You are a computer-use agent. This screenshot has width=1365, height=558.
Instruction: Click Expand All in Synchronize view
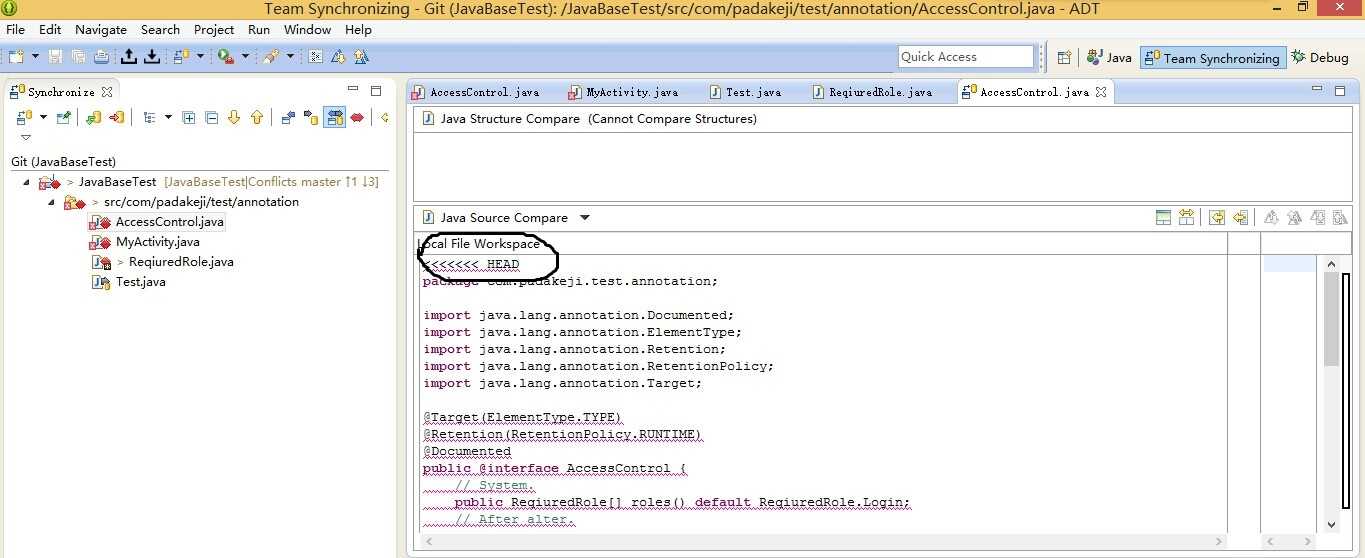click(189, 117)
